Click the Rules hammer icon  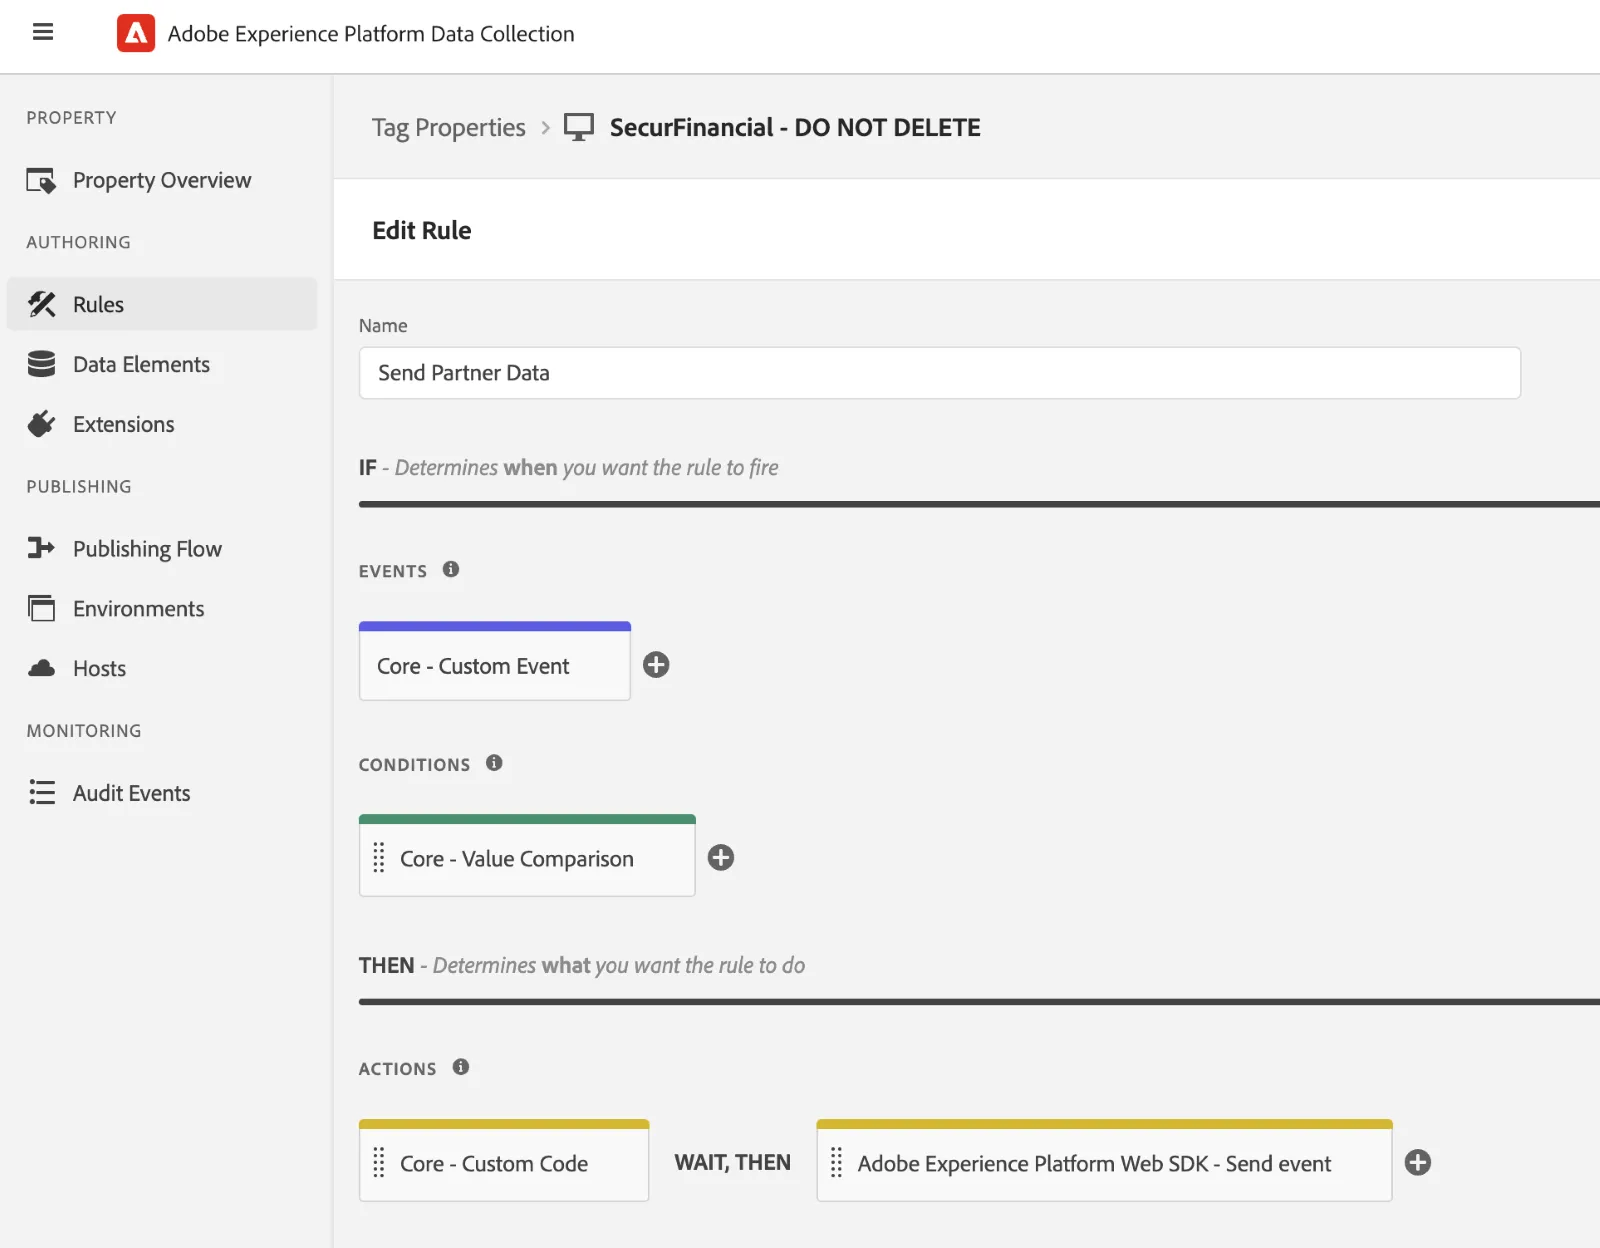[x=41, y=304]
